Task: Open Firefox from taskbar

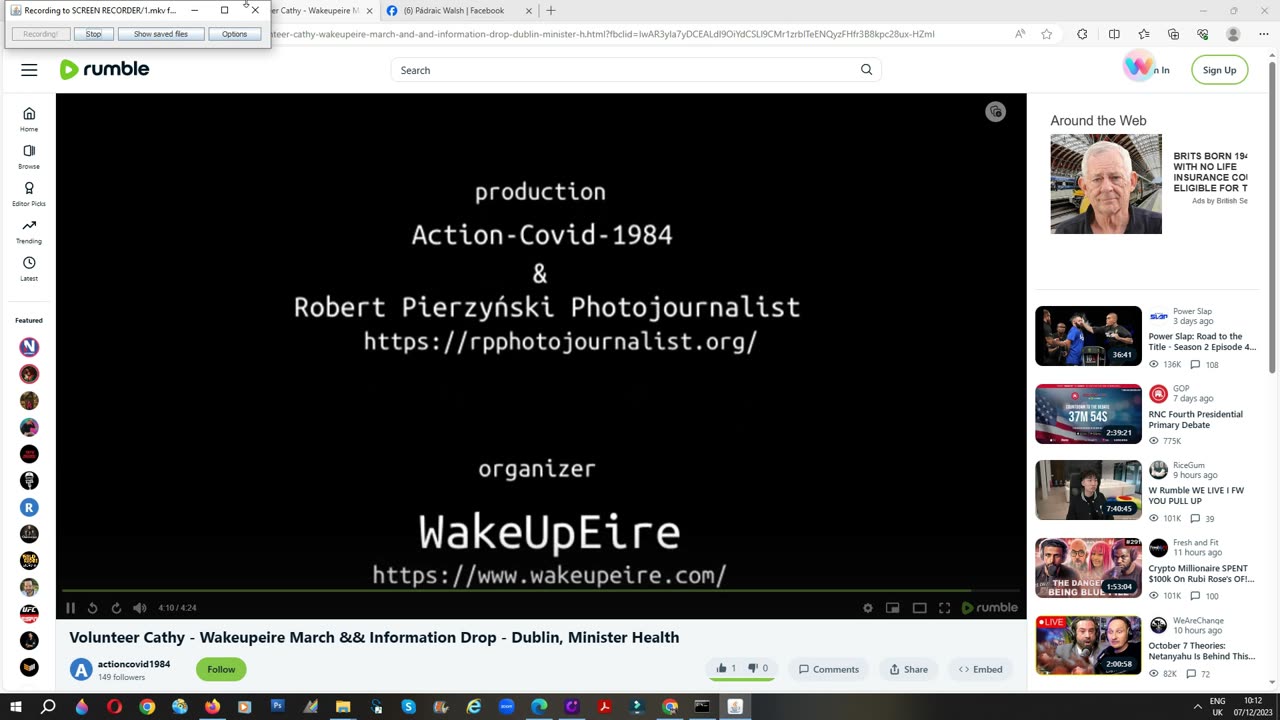Action: [x=212, y=707]
